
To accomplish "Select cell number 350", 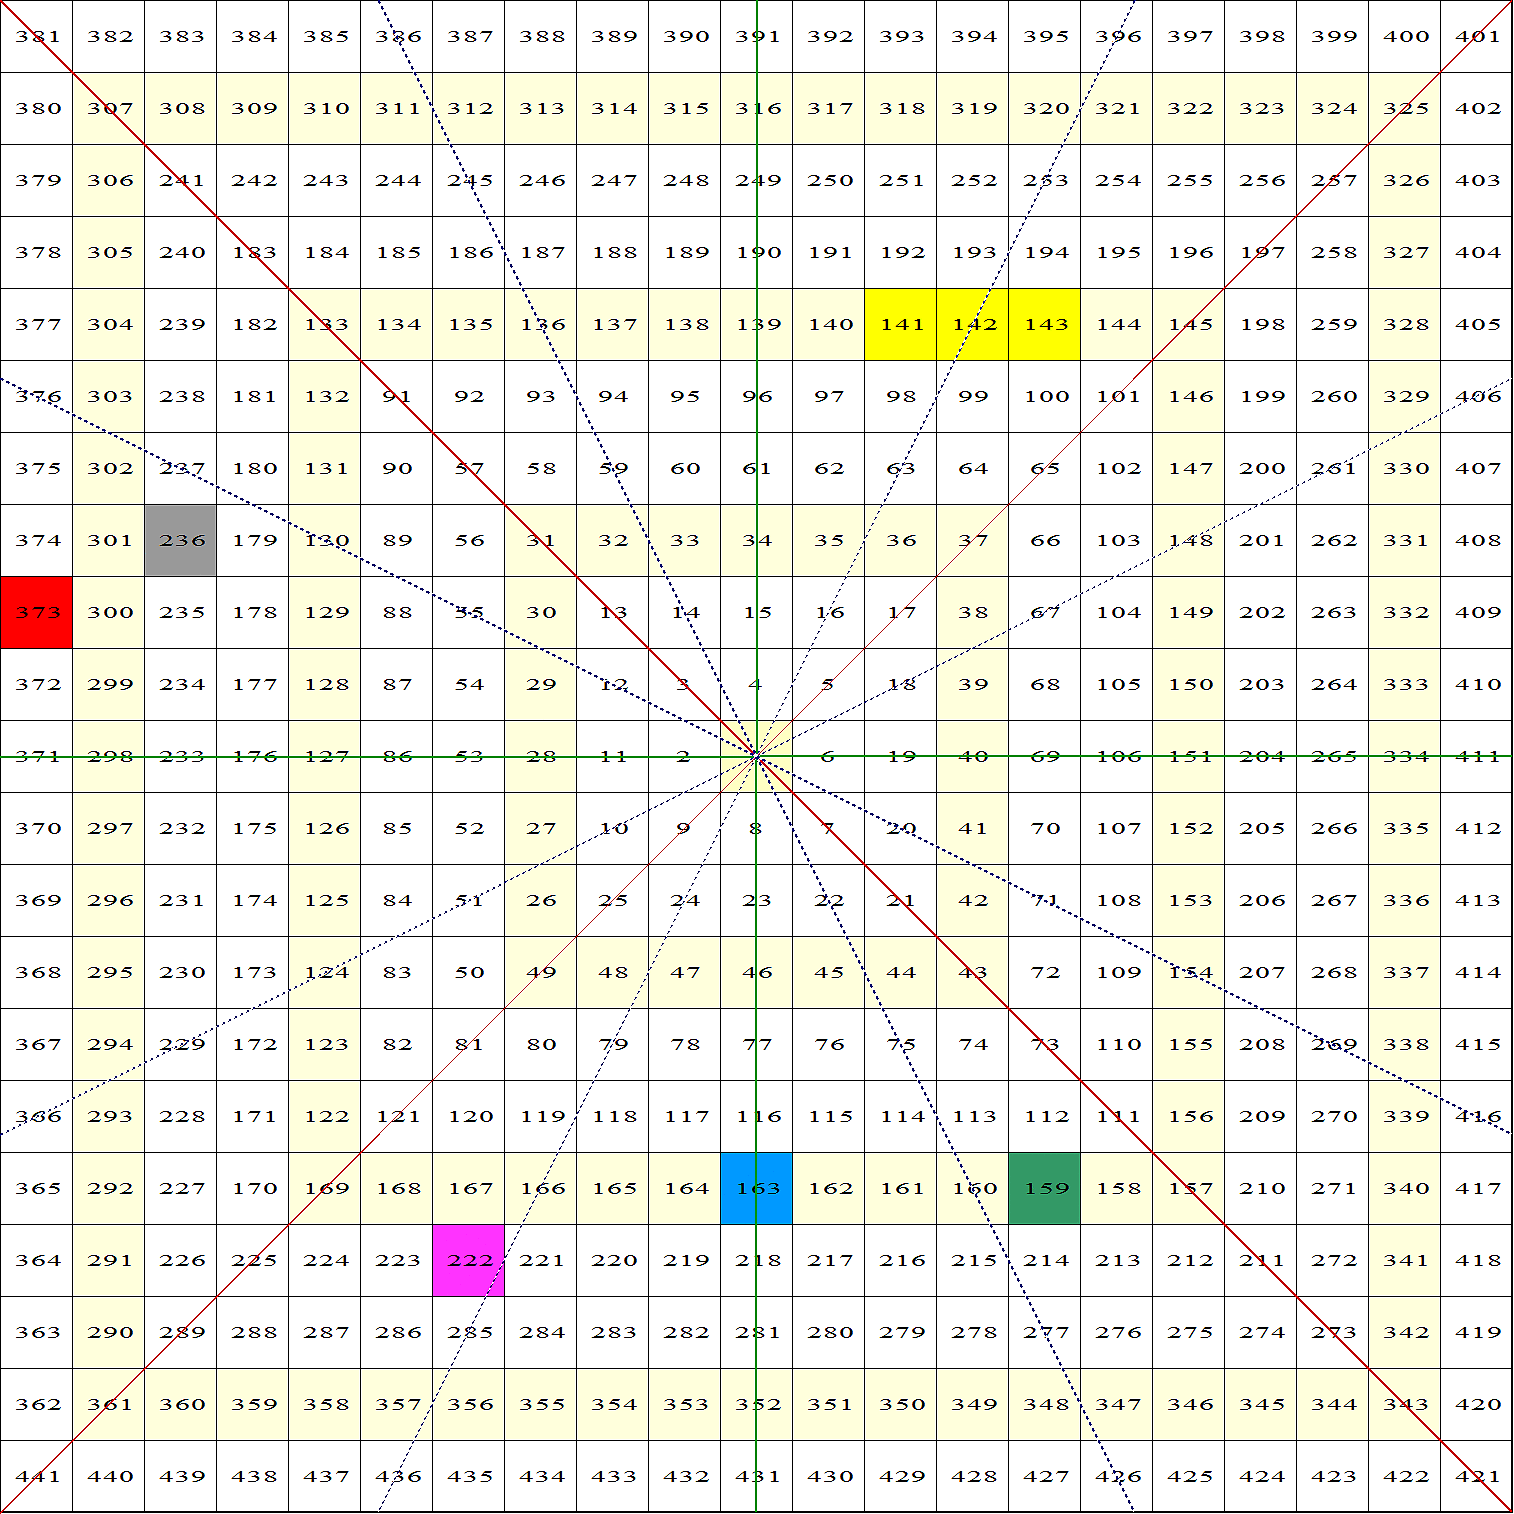I will (x=900, y=1404).
